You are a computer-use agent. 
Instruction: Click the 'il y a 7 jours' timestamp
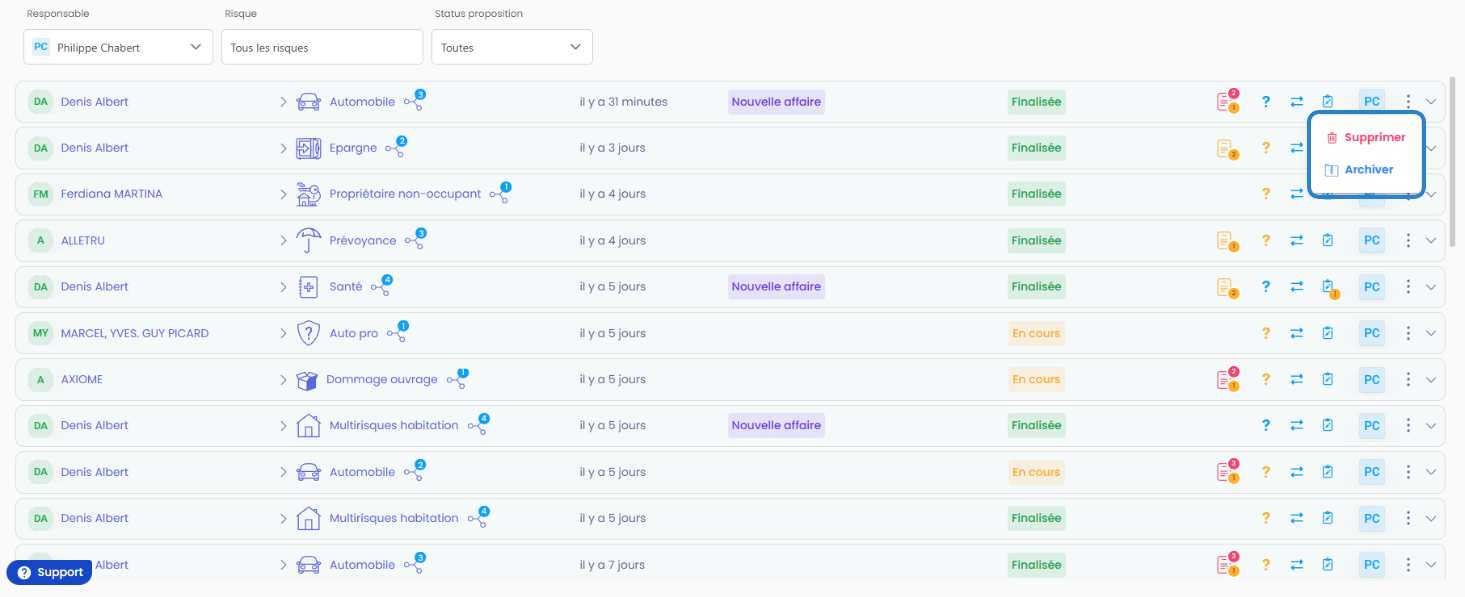pos(613,565)
